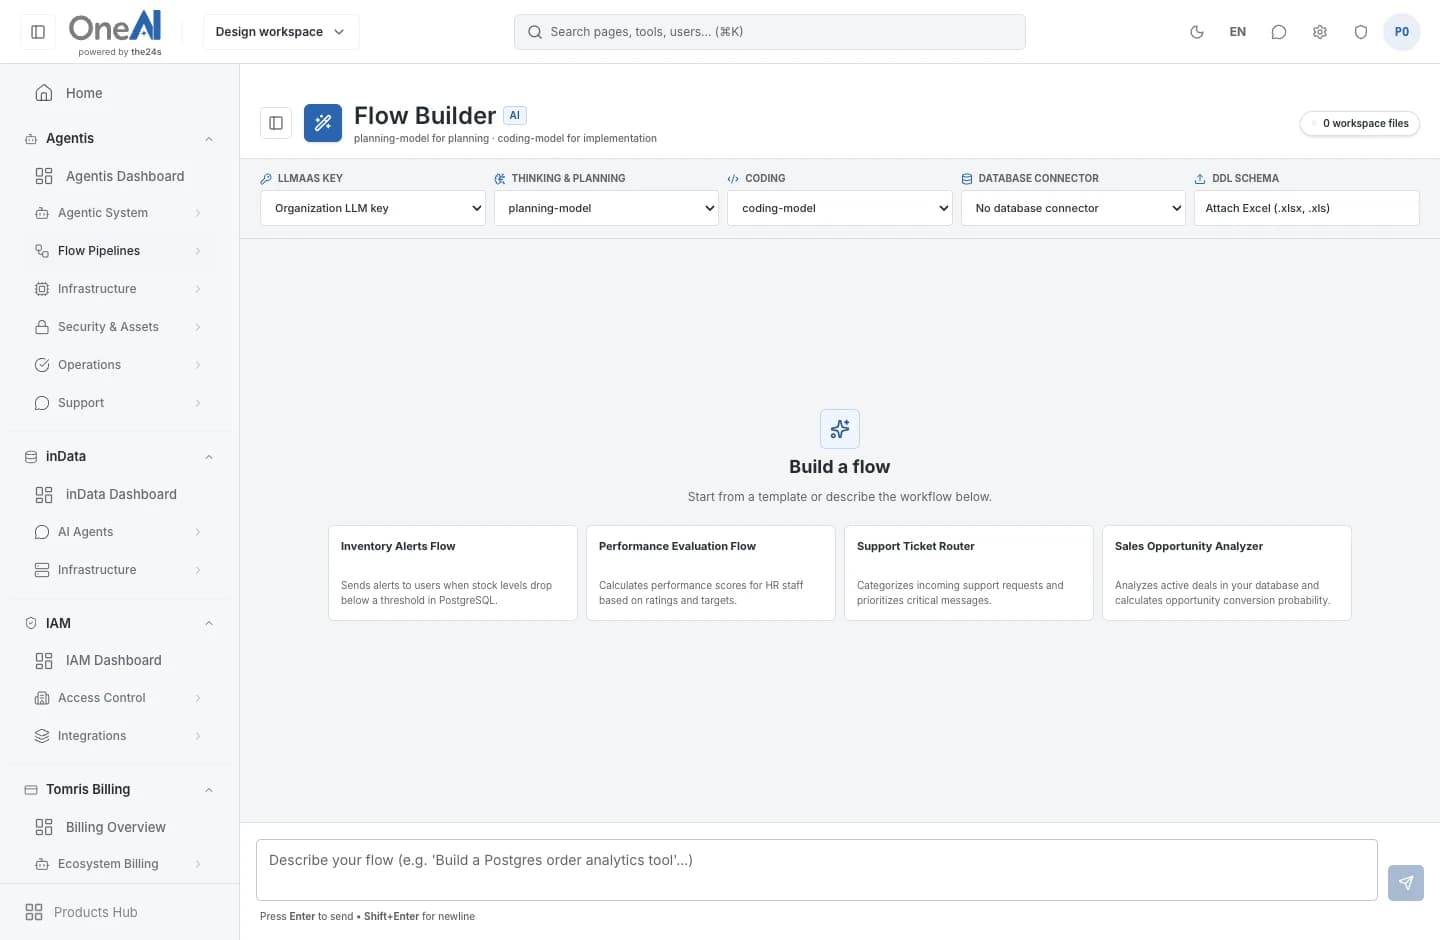
Task: Open the LLMAAS Key dropdown
Action: [373, 208]
